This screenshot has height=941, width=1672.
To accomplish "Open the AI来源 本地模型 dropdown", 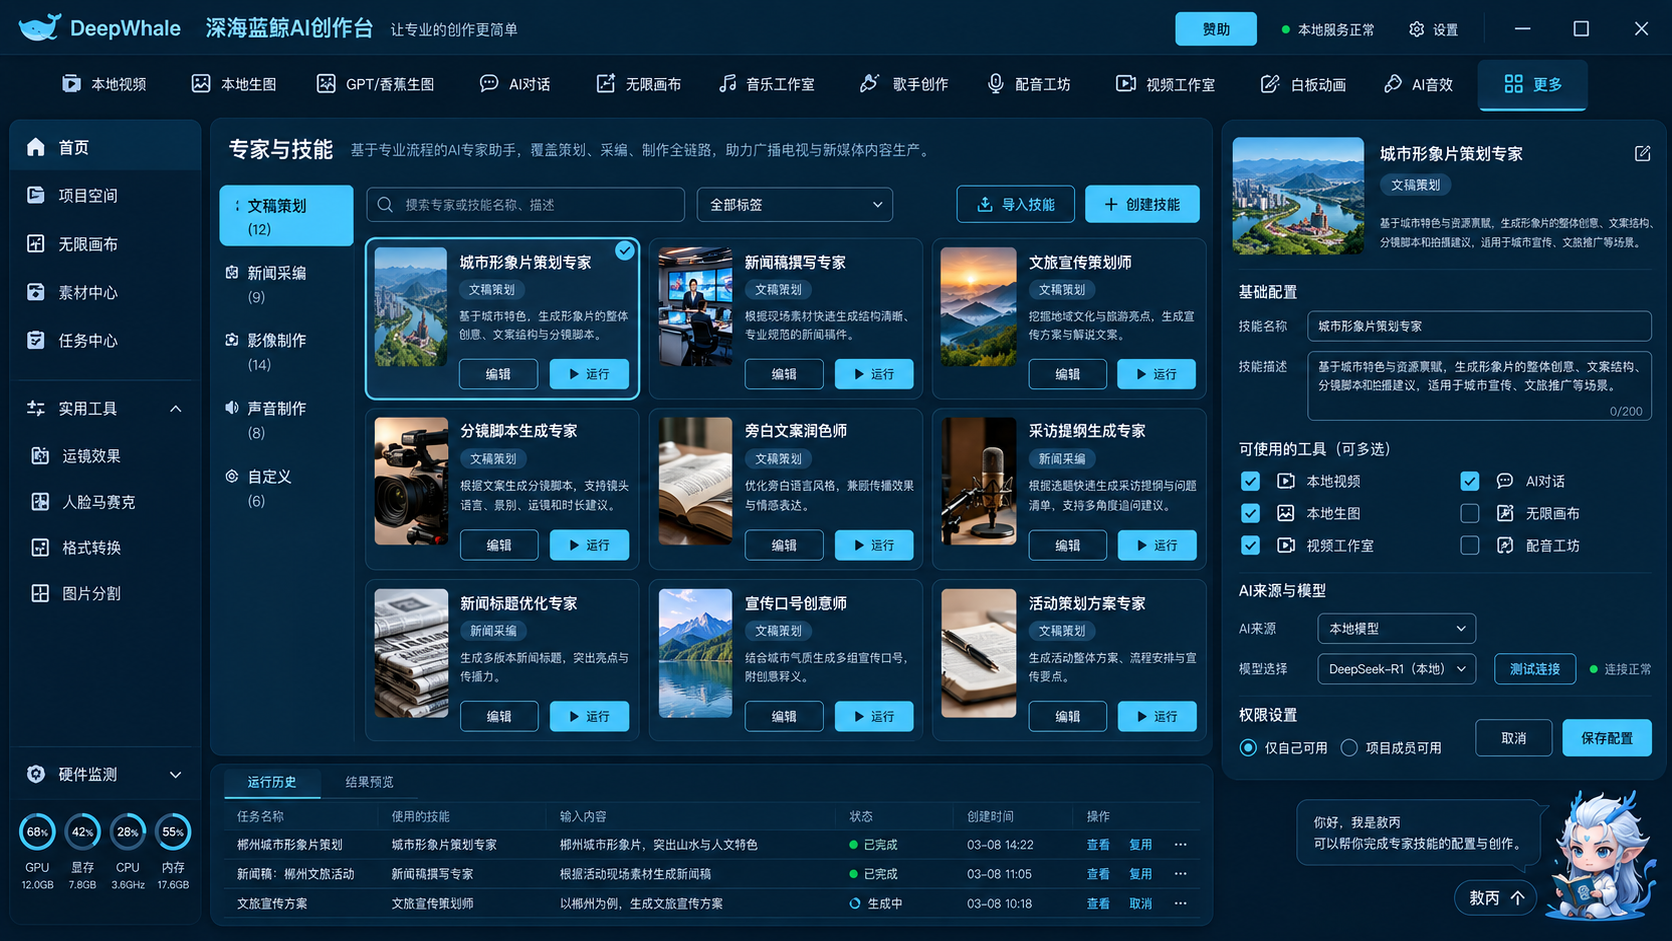I will point(1396,629).
